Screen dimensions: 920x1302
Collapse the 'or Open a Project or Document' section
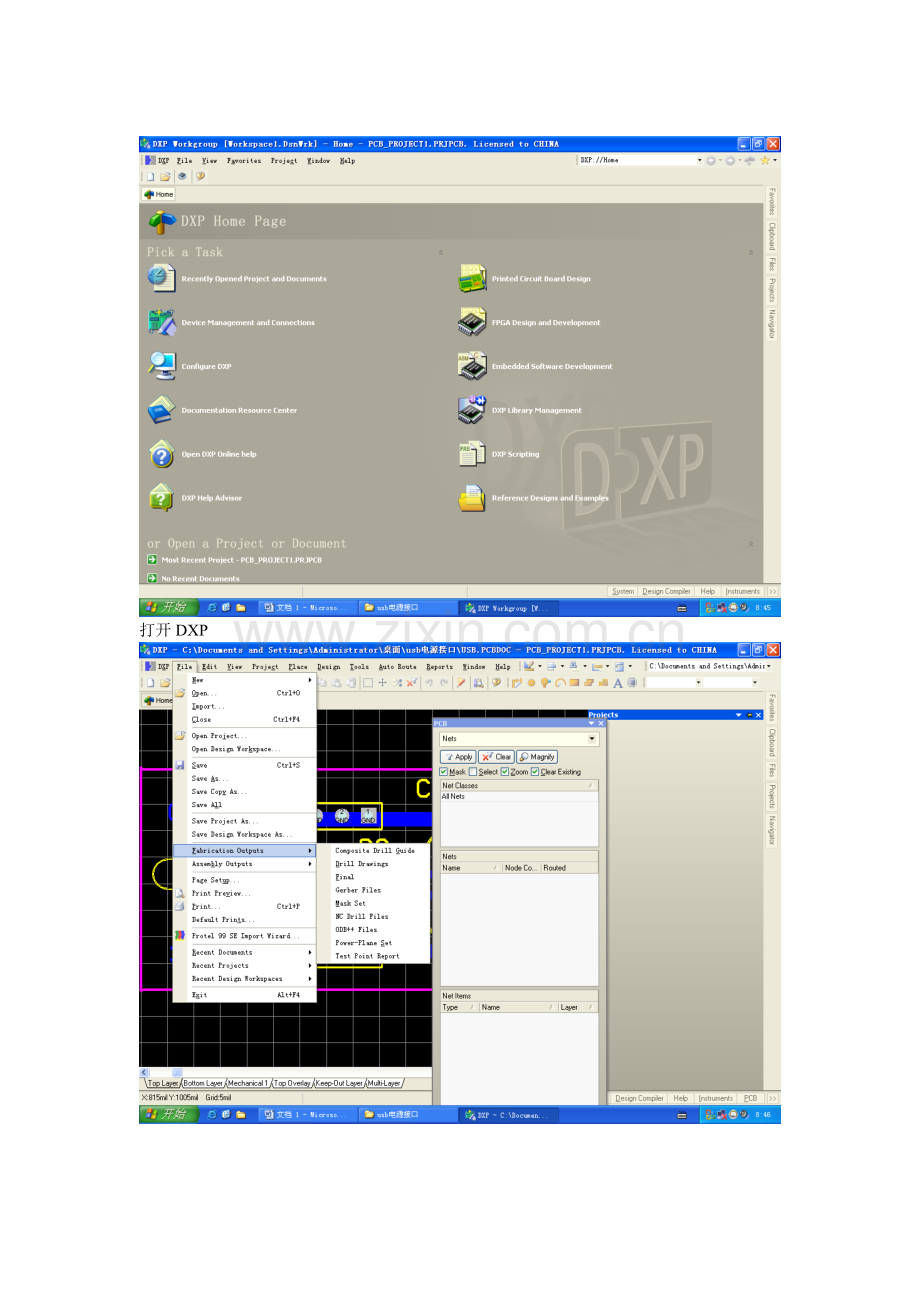coord(751,544)
